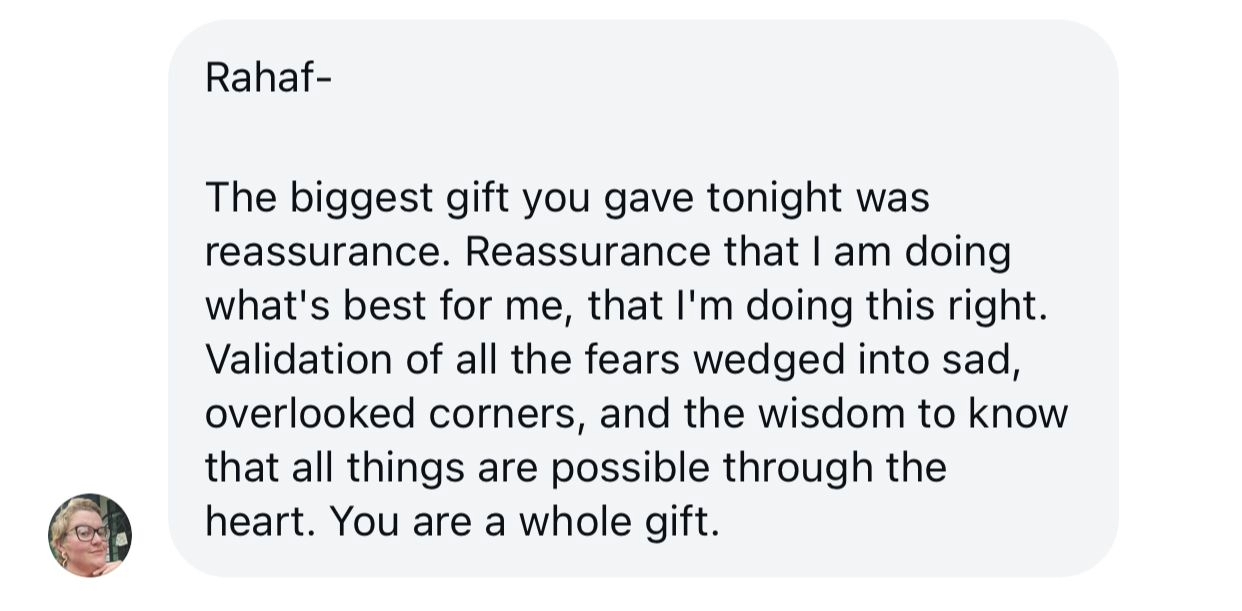This screenshot has width=1242, height=611.
Task: Click the words "wedged into sad"
Action: 857,360
